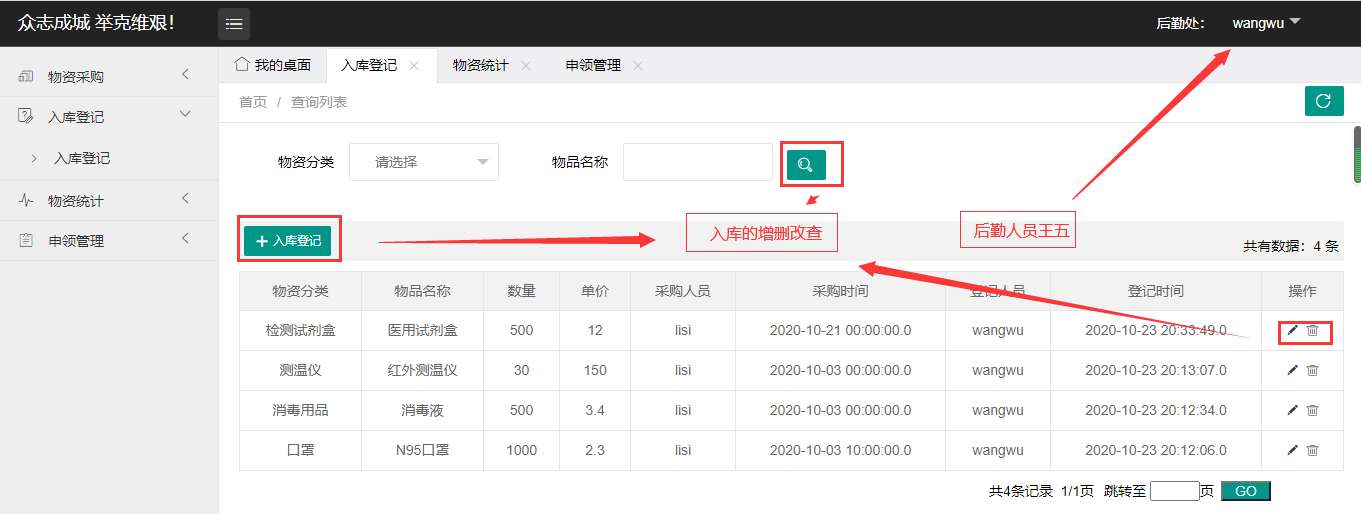Switch to the 我的桌面 tab

pyautogui.click(x=273, y=66)
